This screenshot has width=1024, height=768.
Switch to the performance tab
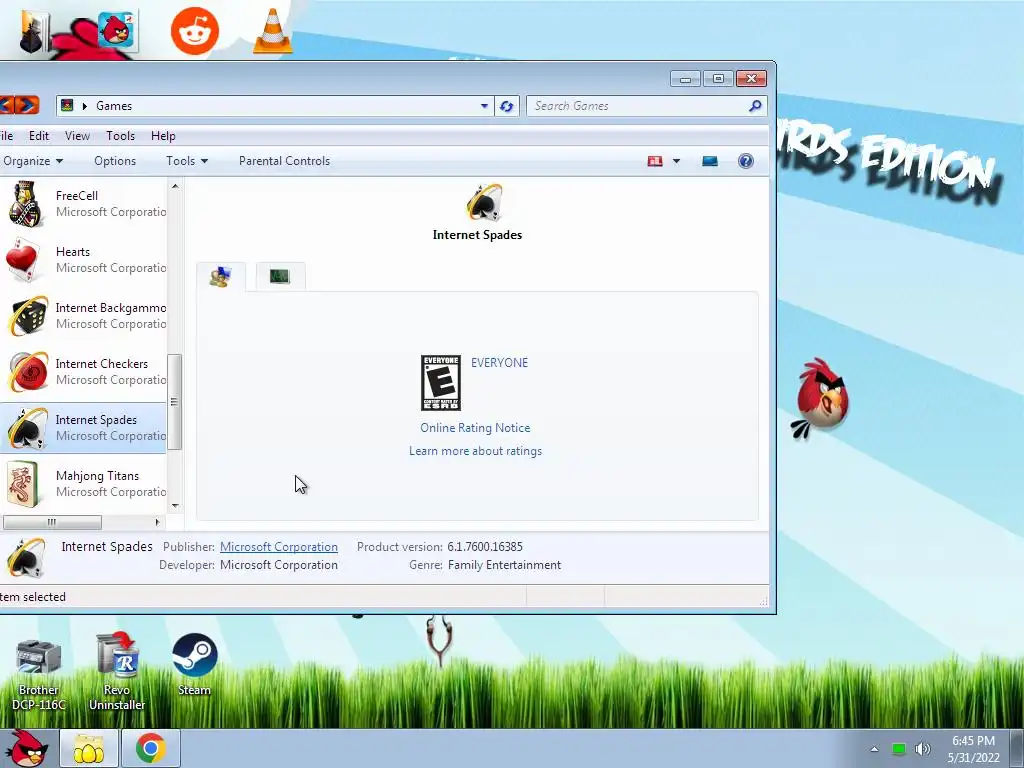tap(280, 277)
